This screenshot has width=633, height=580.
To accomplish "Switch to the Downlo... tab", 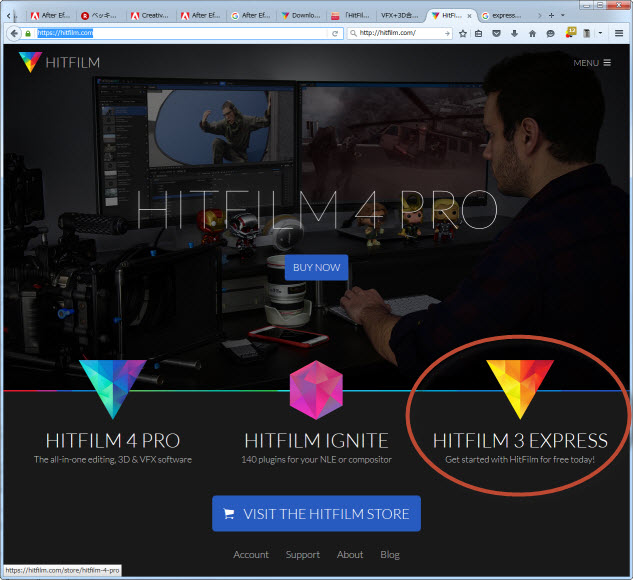I will tap(301, 16).
